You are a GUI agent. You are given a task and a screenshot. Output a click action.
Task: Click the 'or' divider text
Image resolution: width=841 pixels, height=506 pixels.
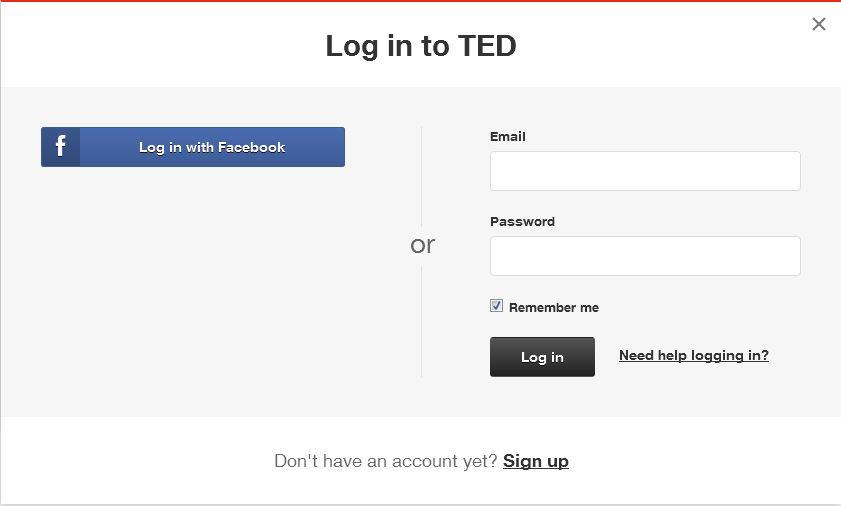pyautogui.click(x=422, y=245)
